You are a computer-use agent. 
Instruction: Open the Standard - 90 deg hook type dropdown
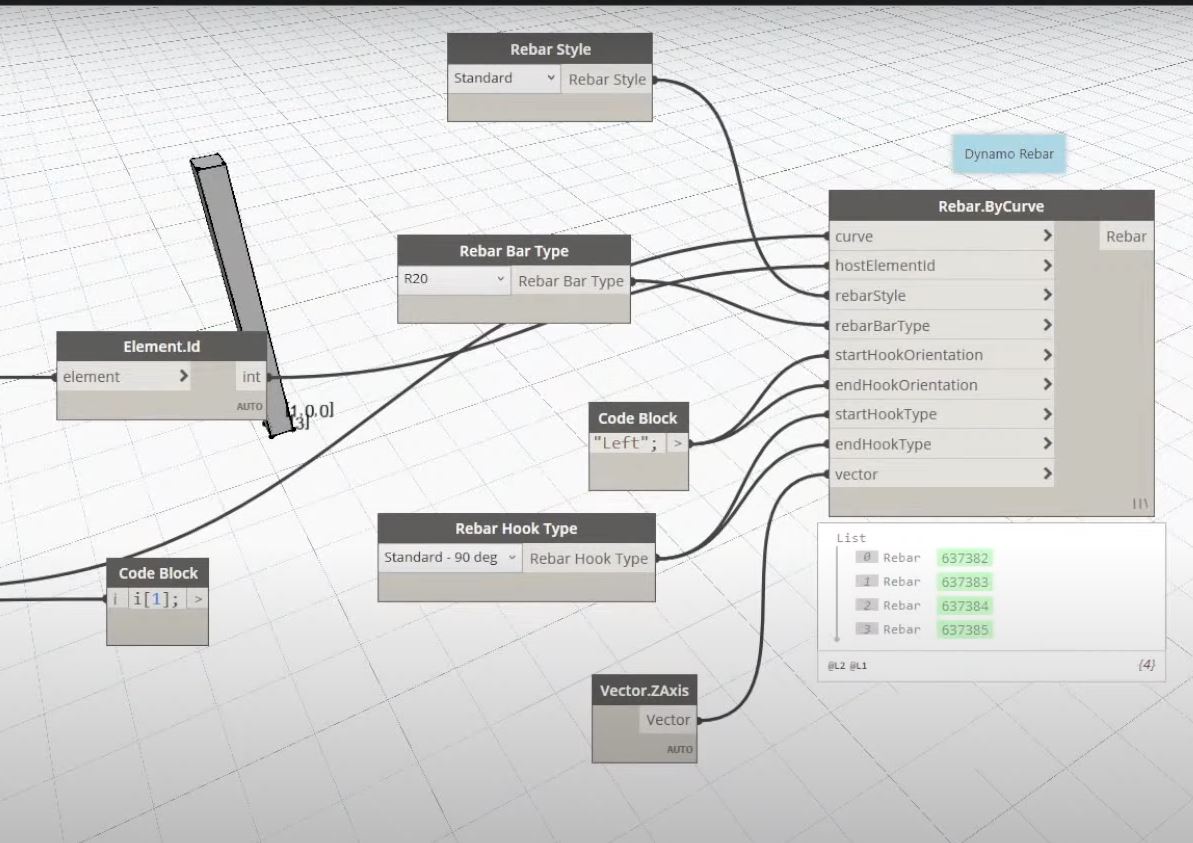(450, 558)
